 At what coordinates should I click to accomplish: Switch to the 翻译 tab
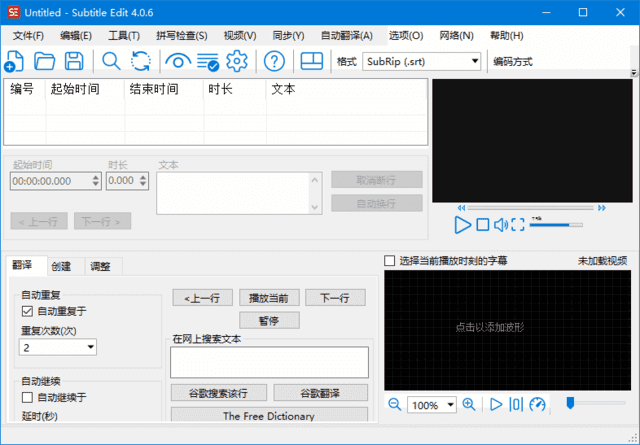(x=27, y=265)
